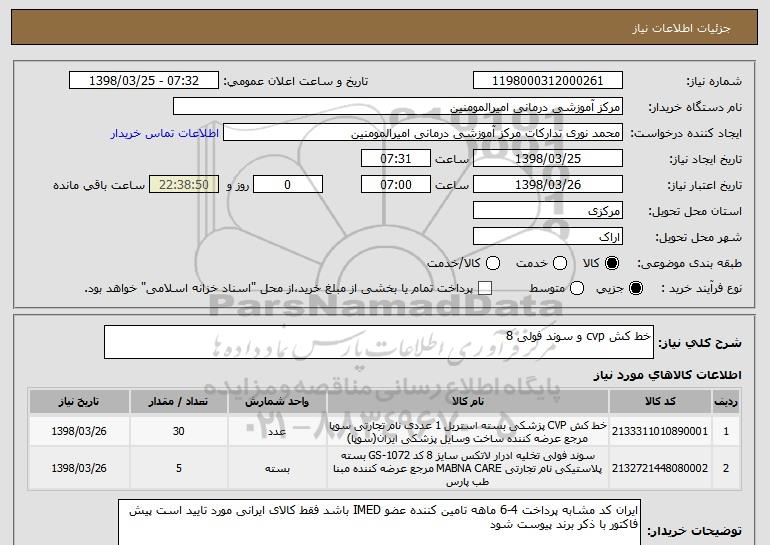The image size is (770, 545).
Task: Click the section title اطلاعات کالاهای مورد نیاز
Action: (x=667, y=375)
